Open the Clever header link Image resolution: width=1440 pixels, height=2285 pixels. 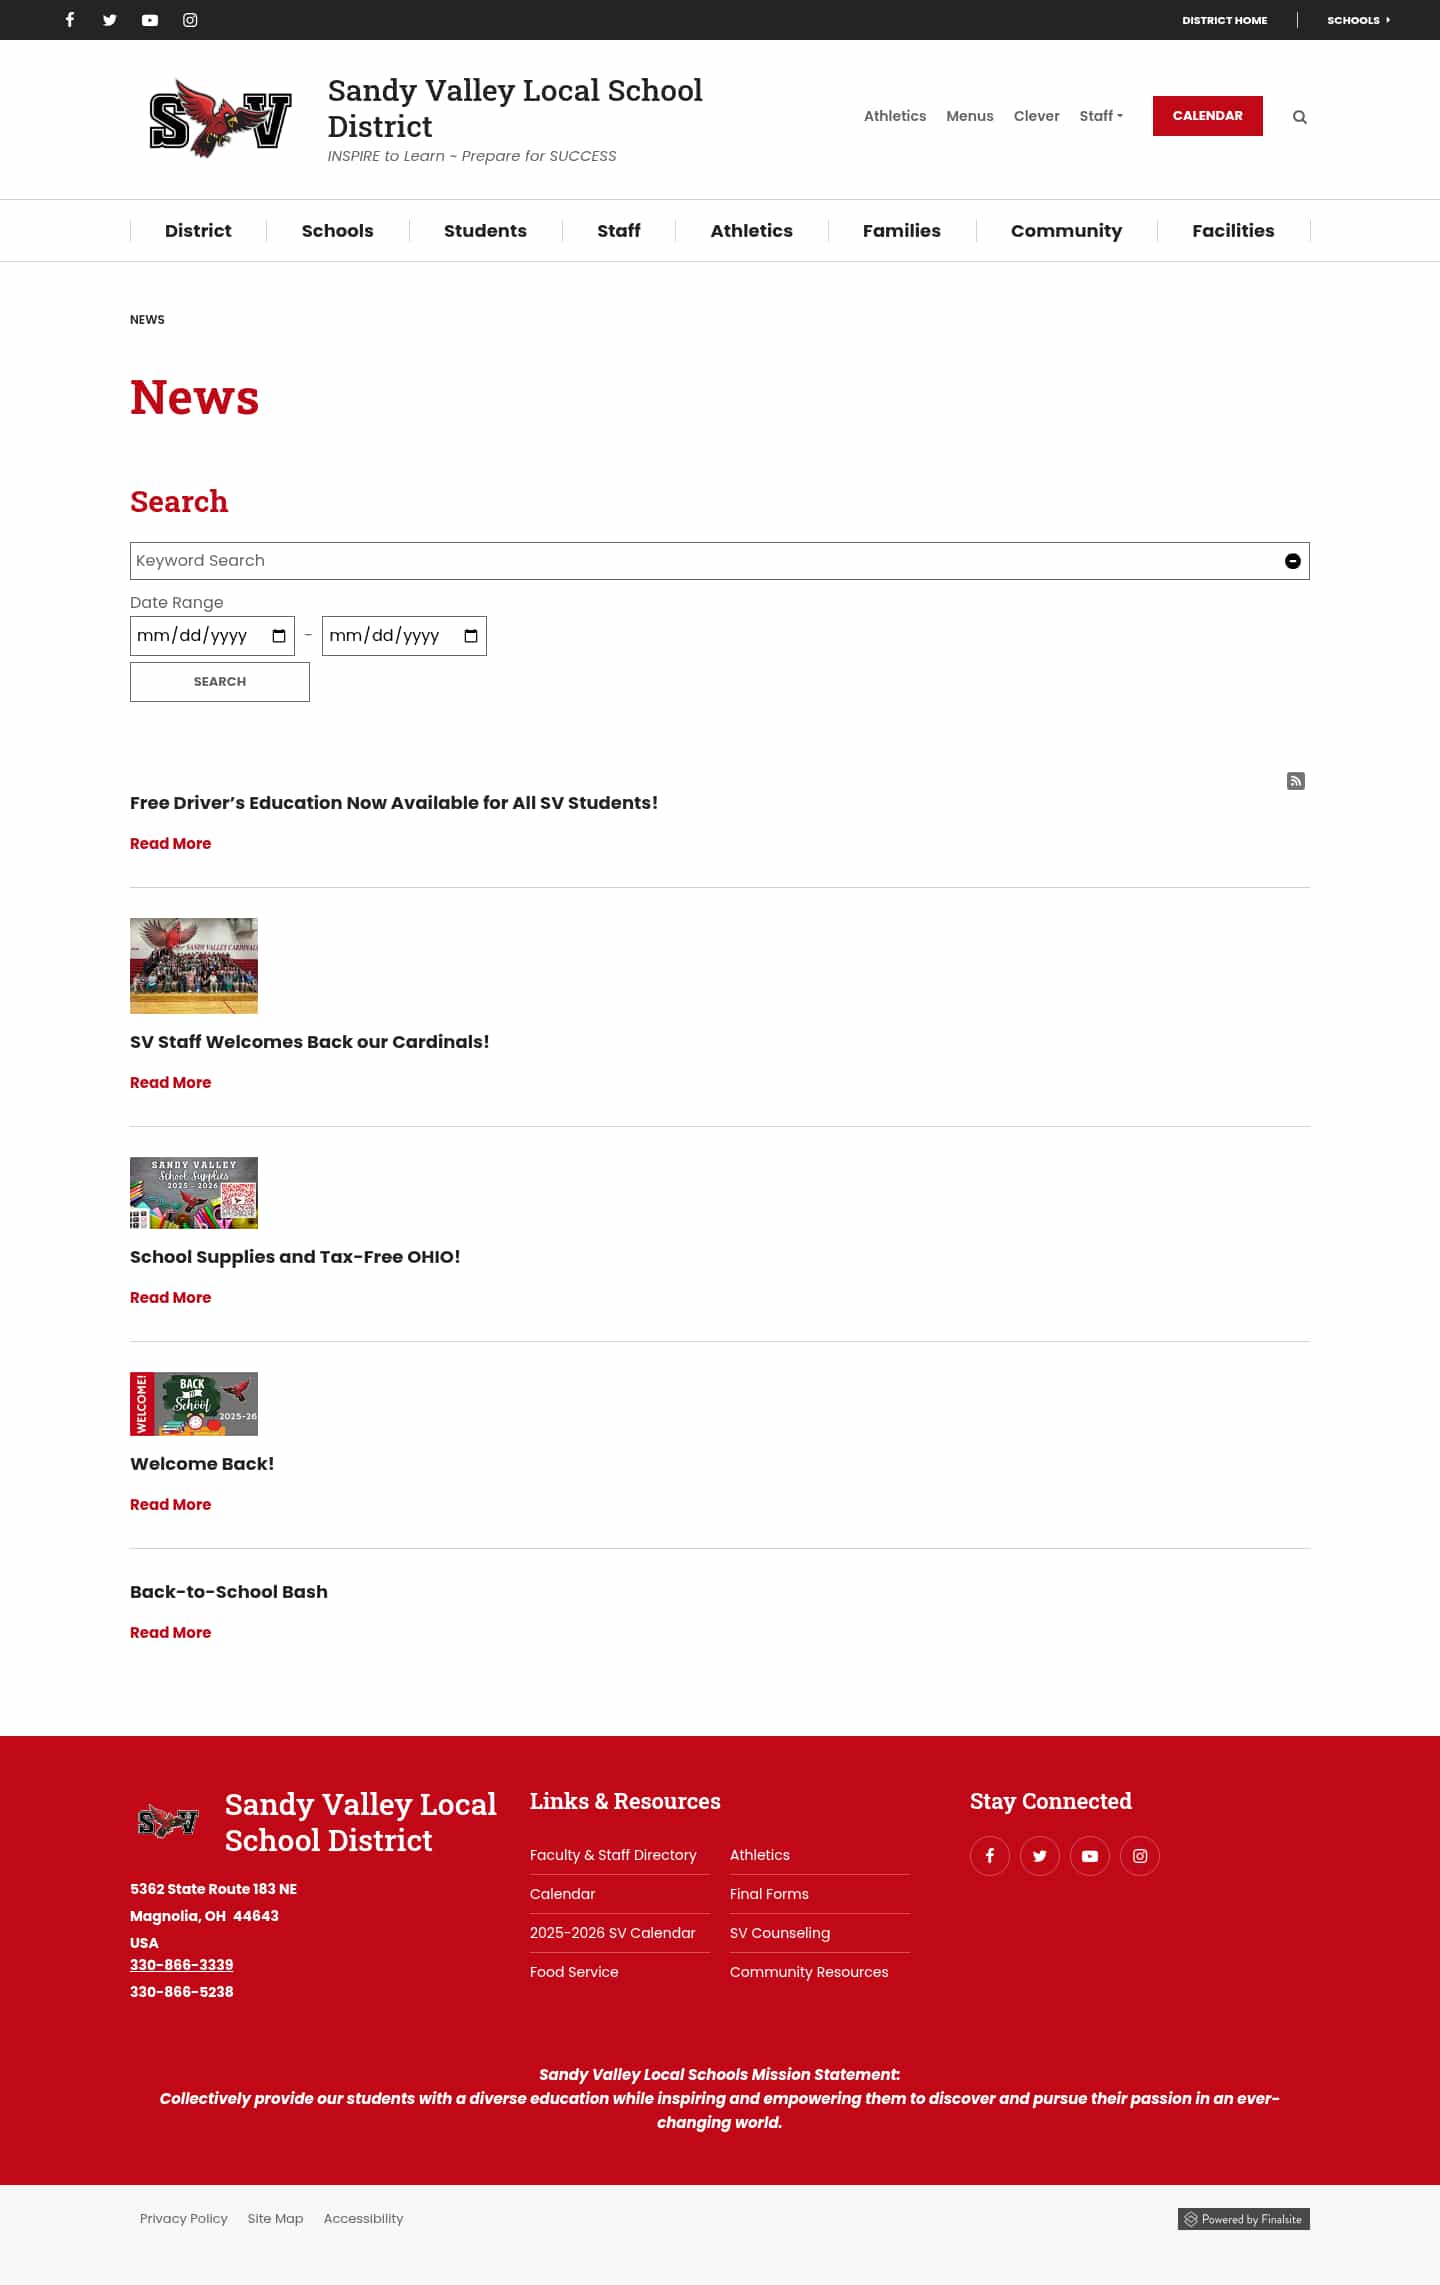tap(1037, 116)
